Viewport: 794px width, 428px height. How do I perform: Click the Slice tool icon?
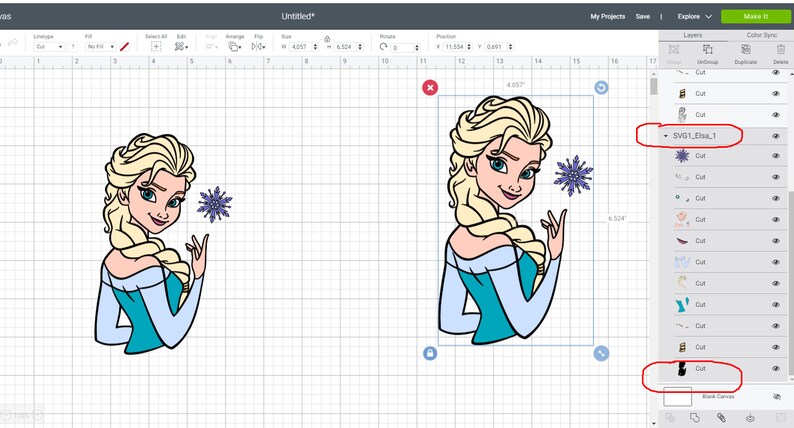tap(670, 418)
